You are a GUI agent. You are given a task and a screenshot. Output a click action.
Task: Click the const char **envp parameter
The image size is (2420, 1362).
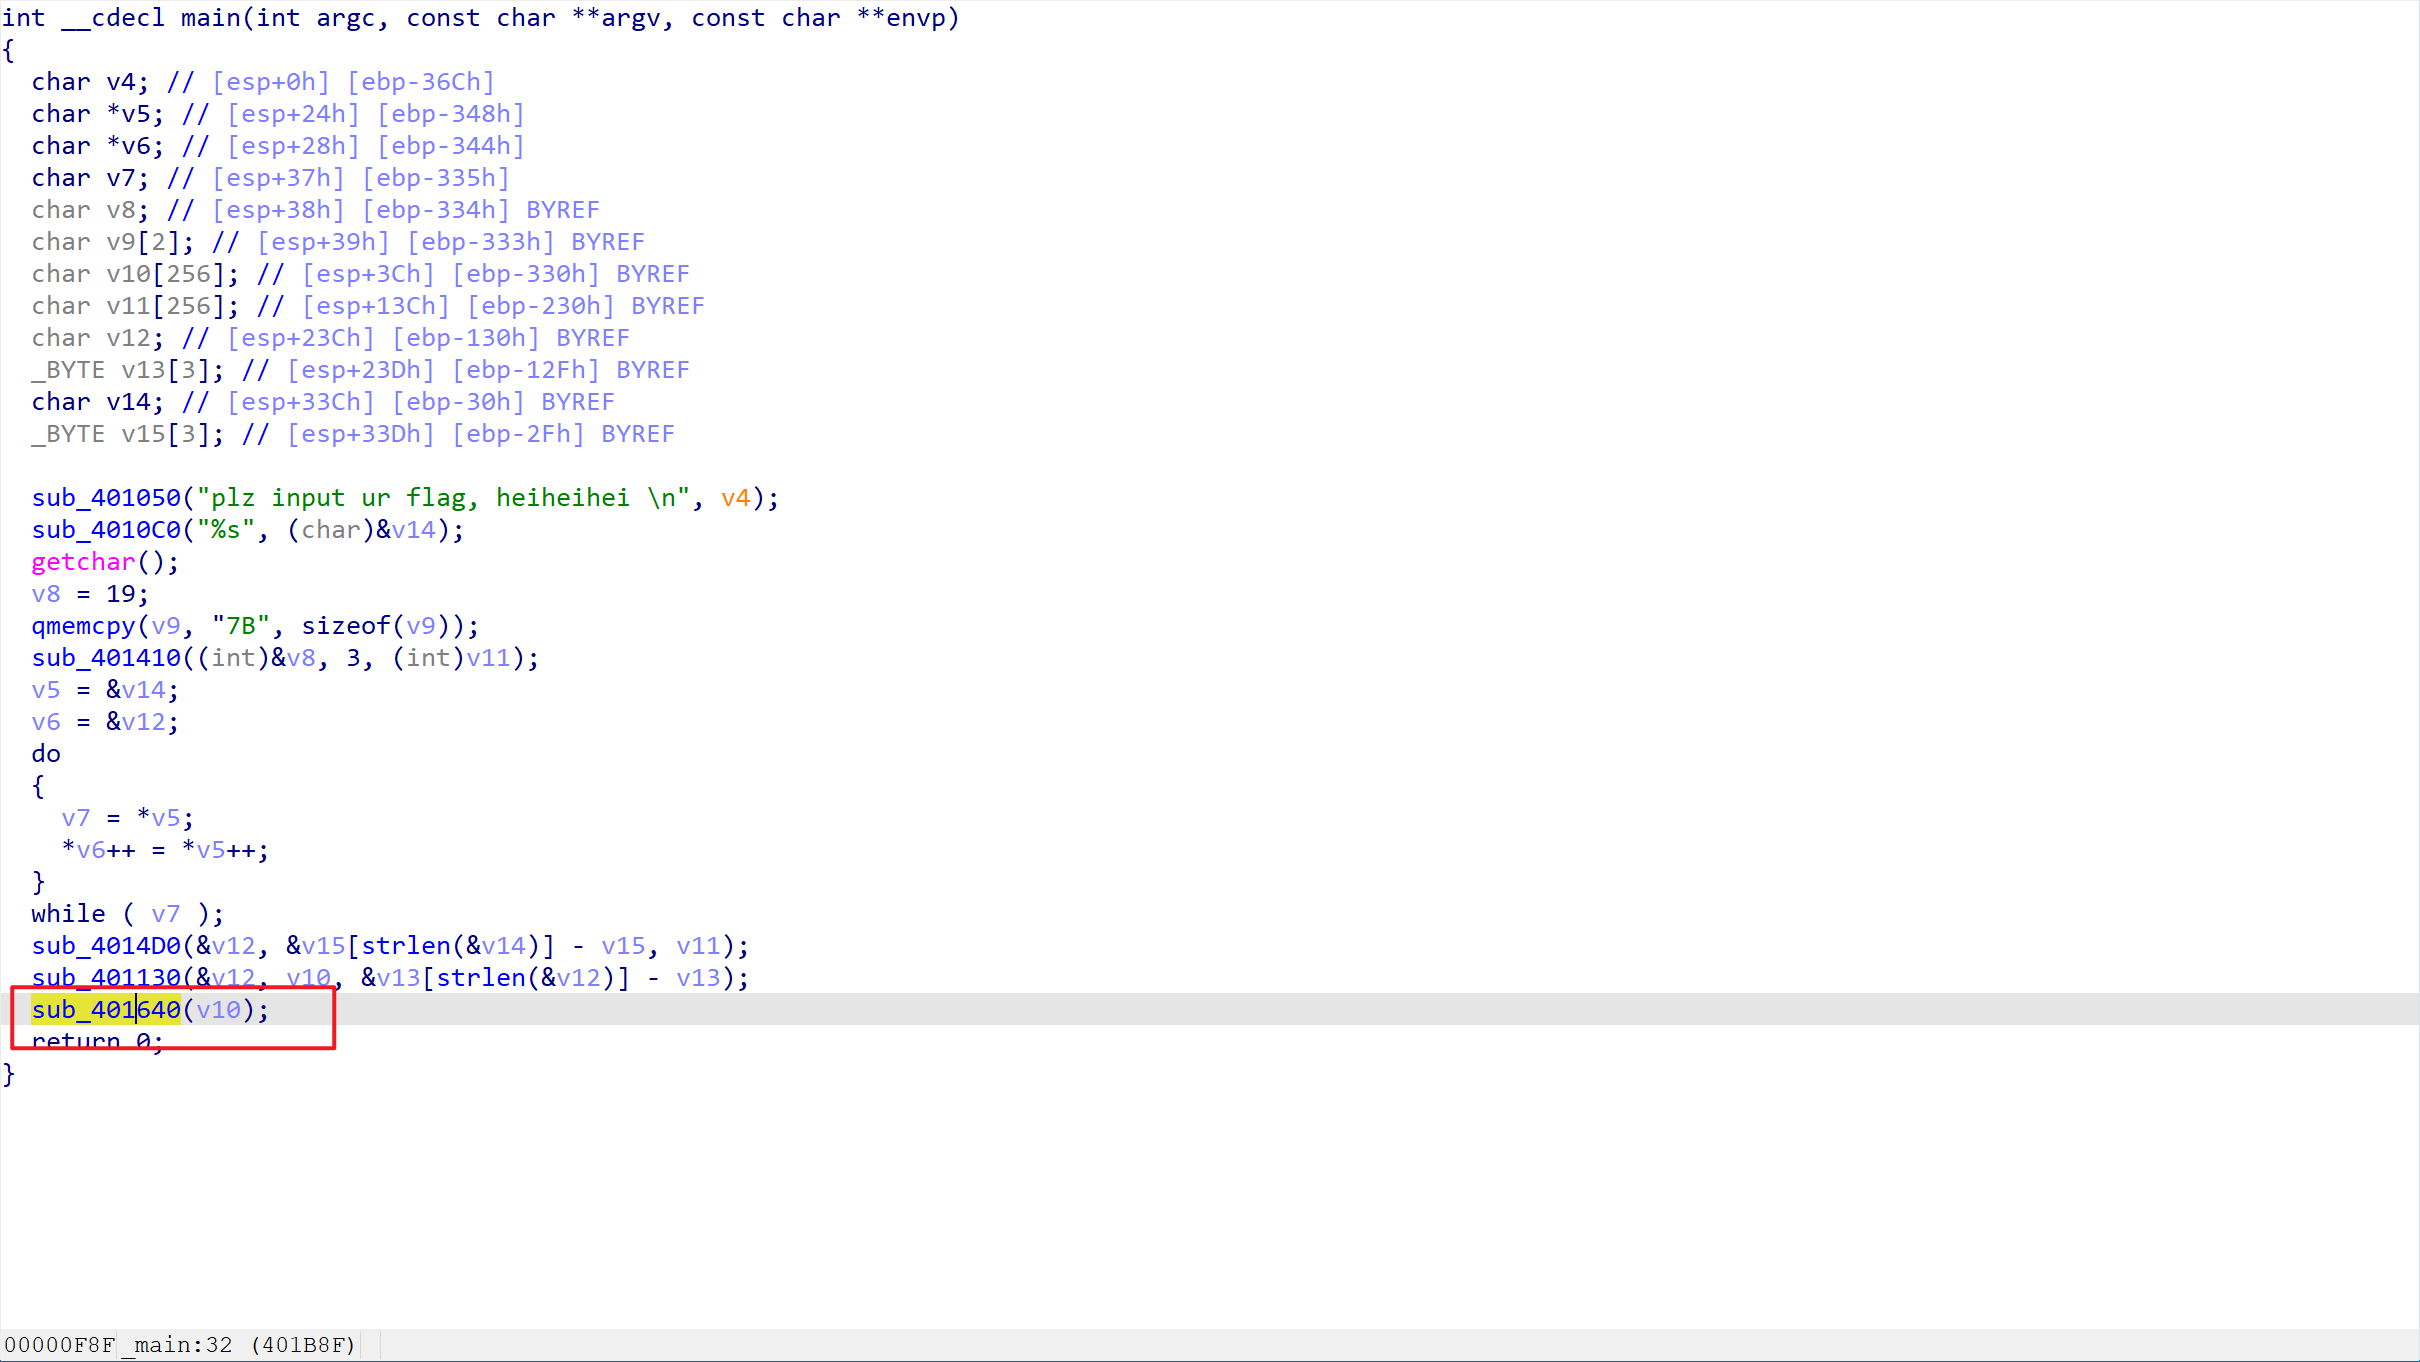pos(818,17)
